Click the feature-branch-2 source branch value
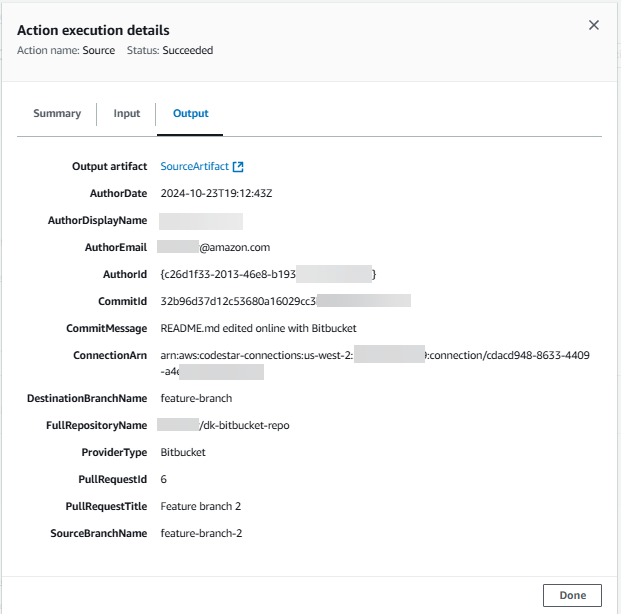The height and width of the screenshot is (614, 621). [x=201, y=533]
